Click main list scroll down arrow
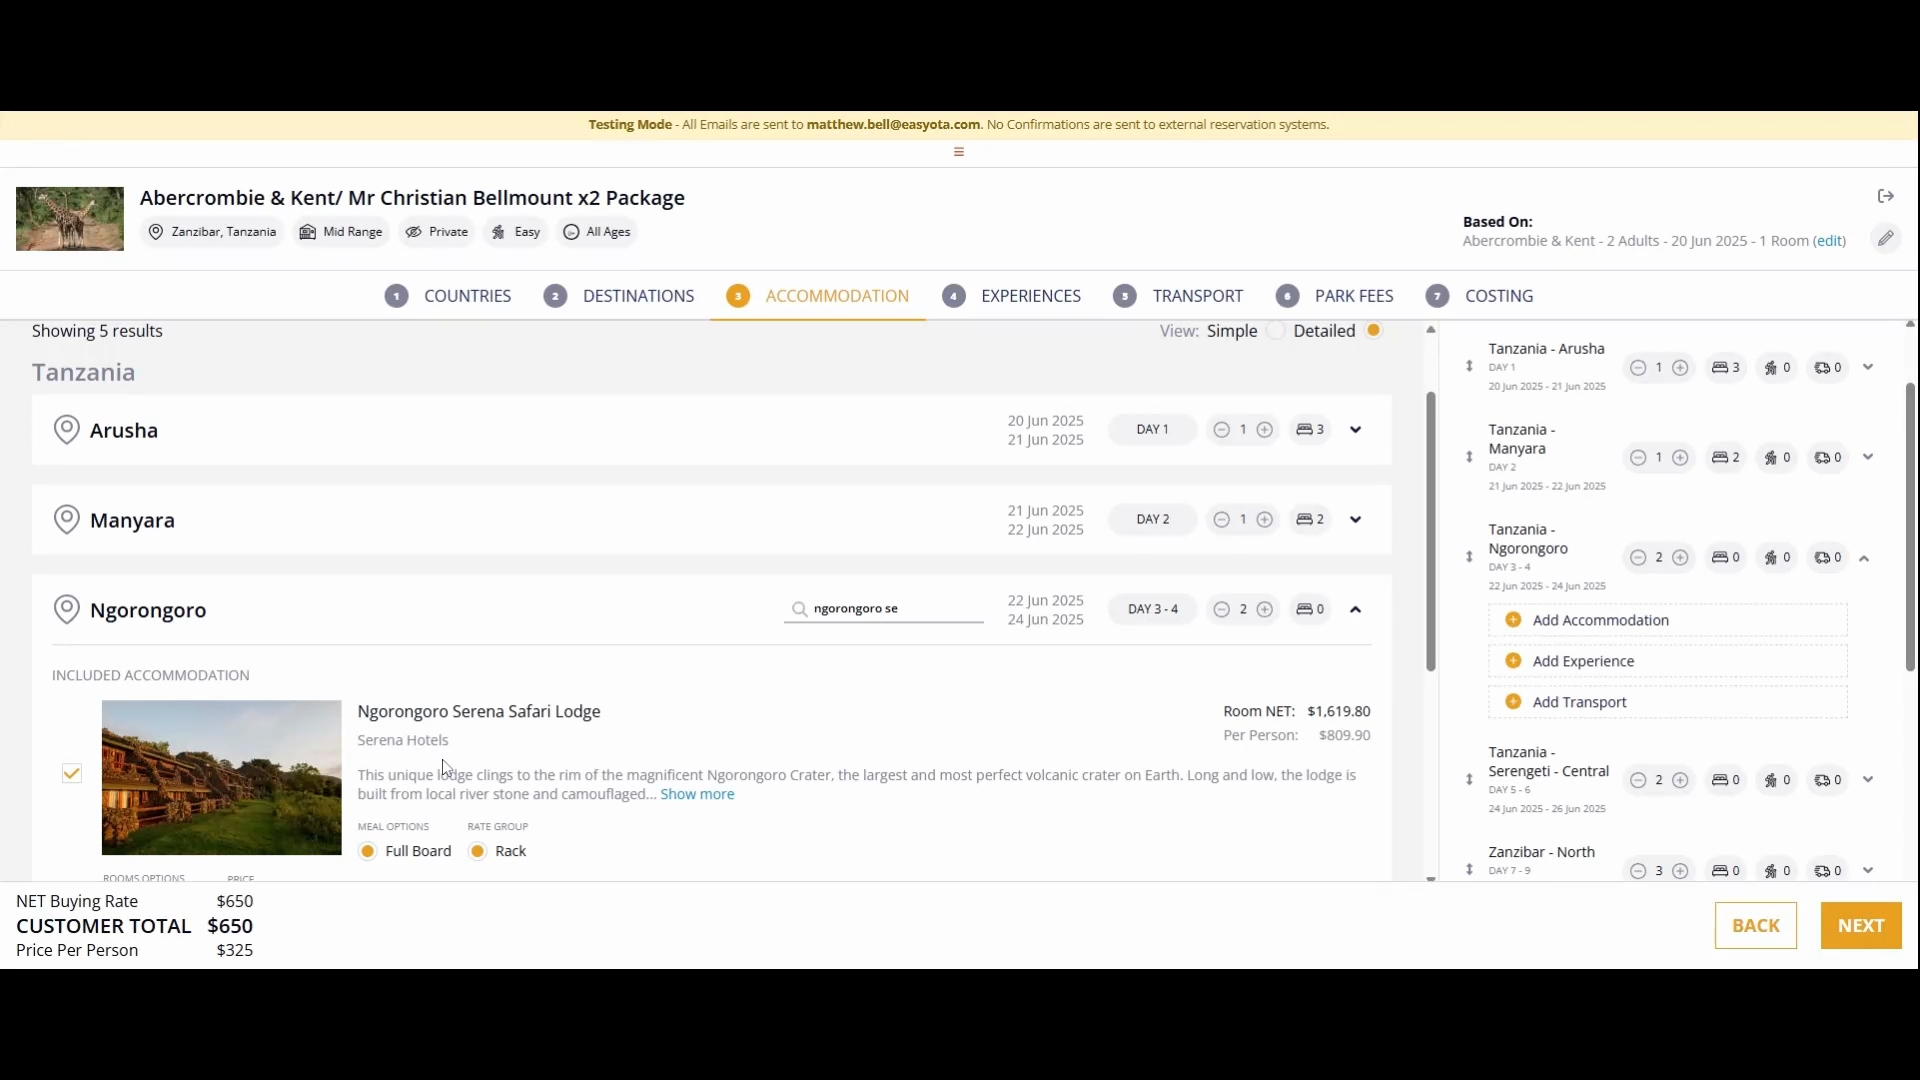The width and height of the screenshot is (1920, 1080). tap(1431, 878)
